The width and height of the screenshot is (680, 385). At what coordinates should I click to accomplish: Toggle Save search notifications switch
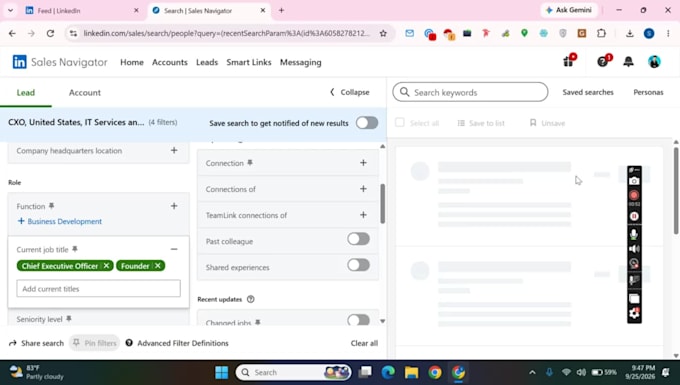tap(367, 123)
